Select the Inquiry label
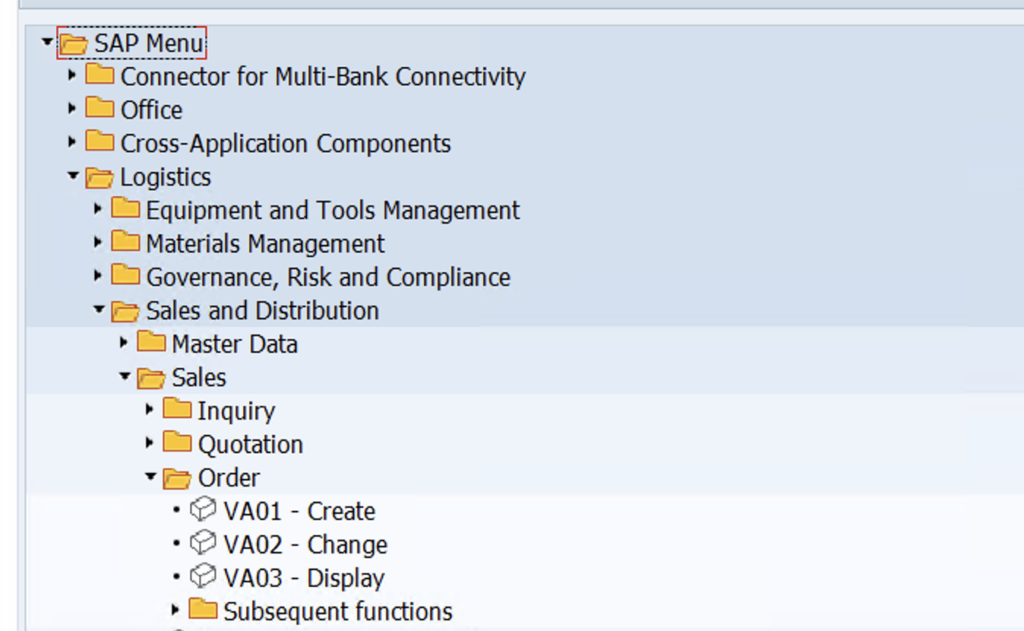The width and height of the screenshot is (1024, 631). click(x=236, y=411)
